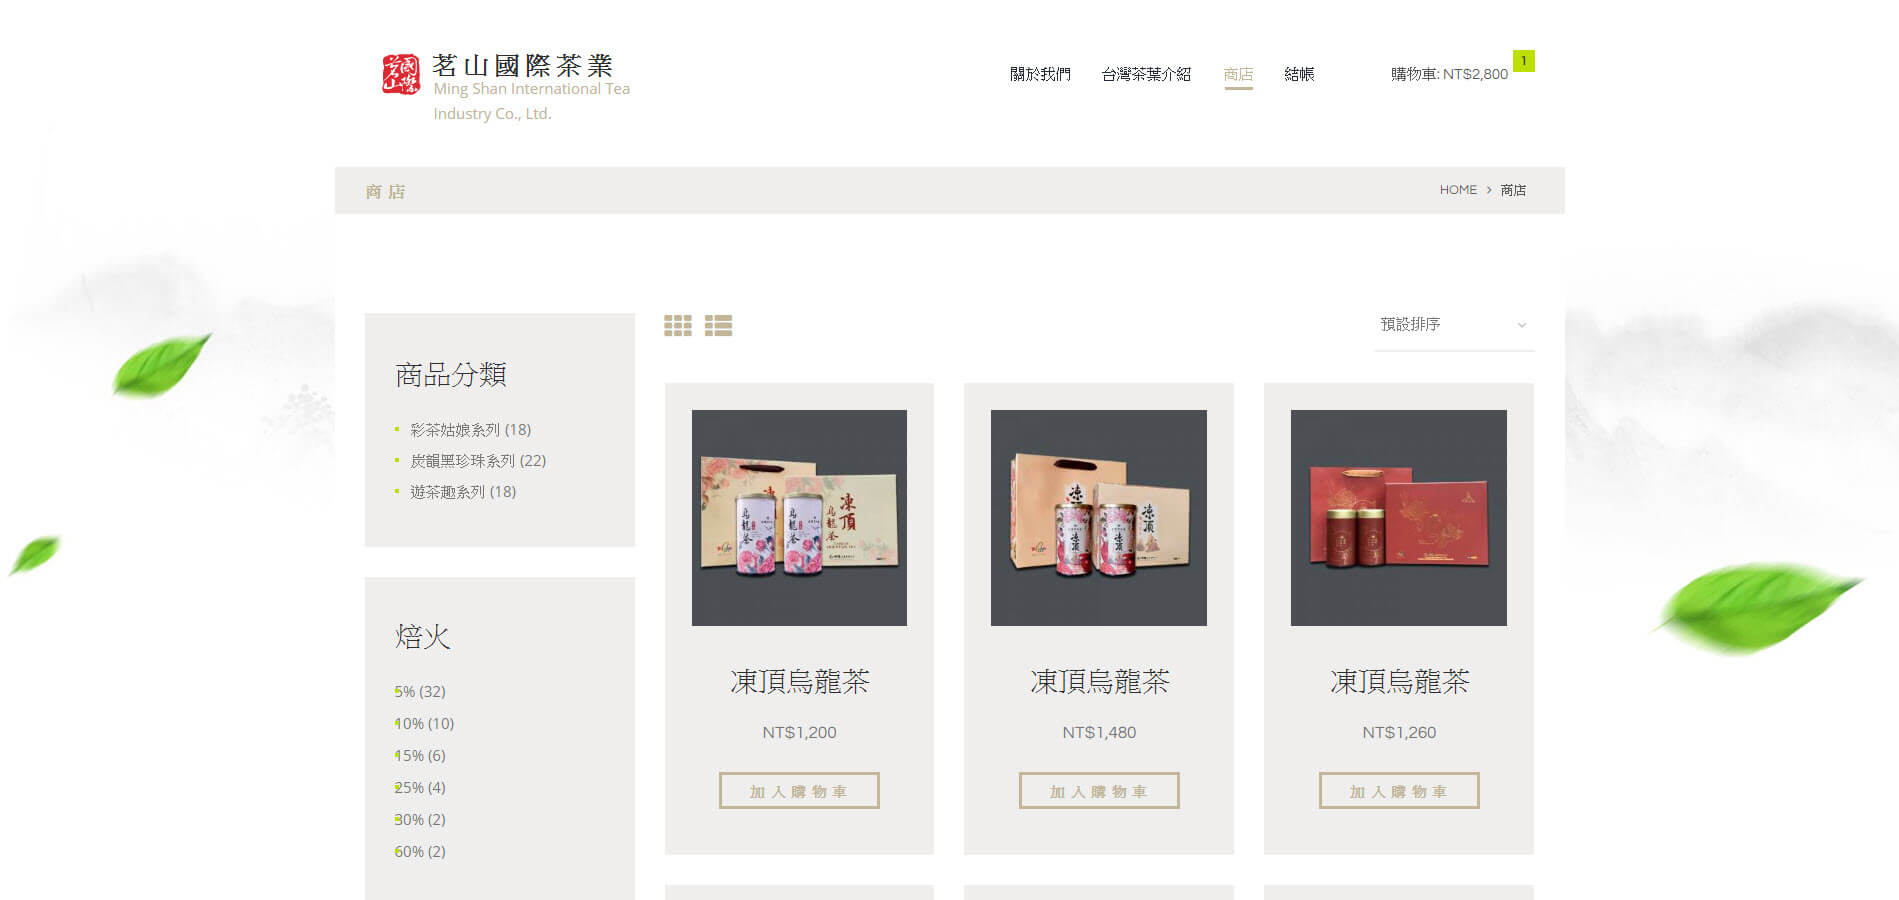The image size is (1899, 900).
Task: Switch to list view layout icon
Action: (x=718, y=325)
